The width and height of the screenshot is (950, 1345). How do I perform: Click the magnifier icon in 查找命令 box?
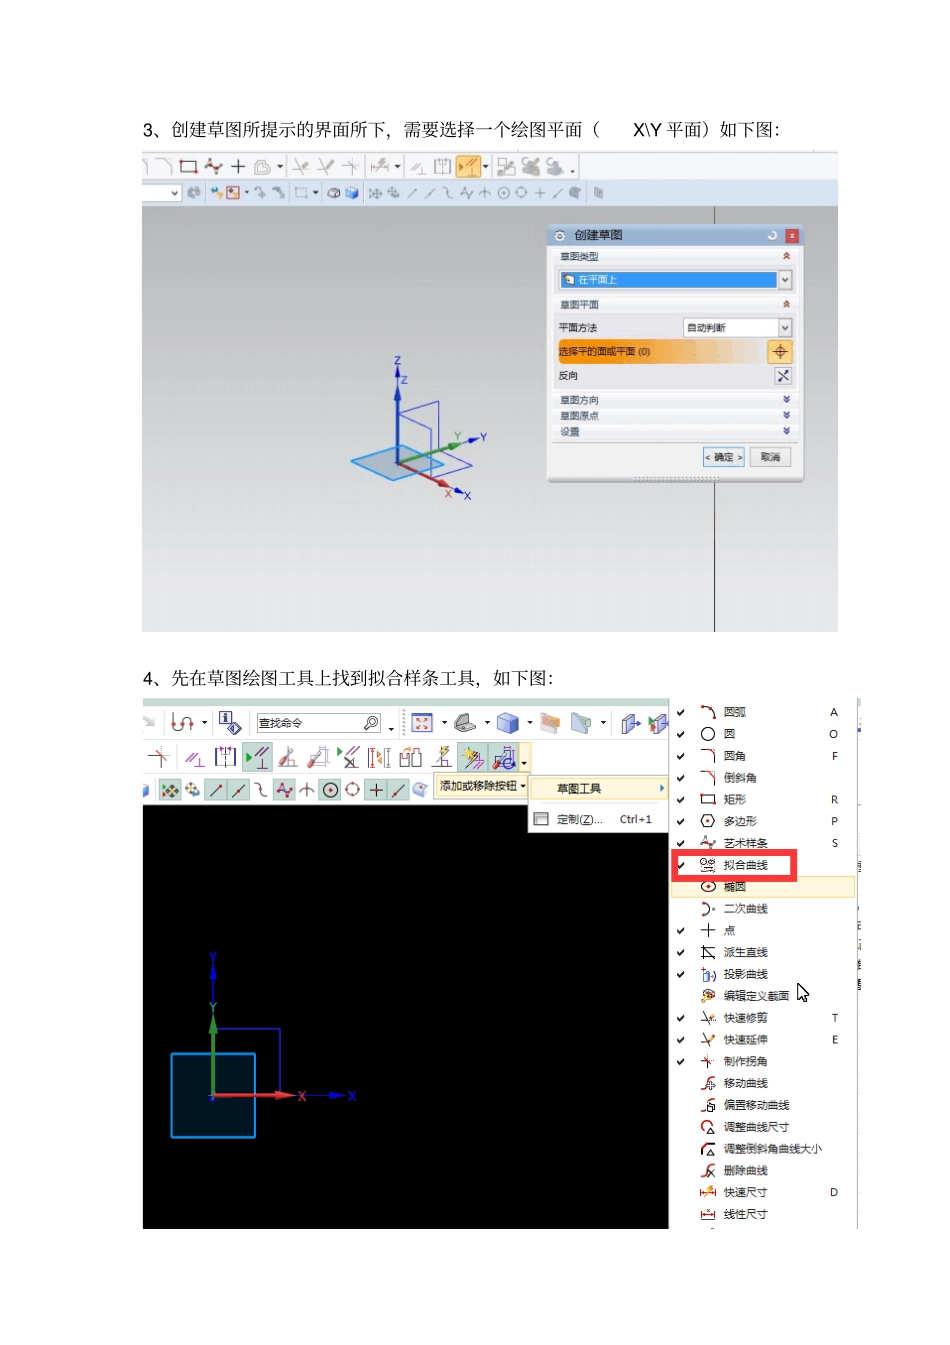pyautogui.click(x=371, y=722)
